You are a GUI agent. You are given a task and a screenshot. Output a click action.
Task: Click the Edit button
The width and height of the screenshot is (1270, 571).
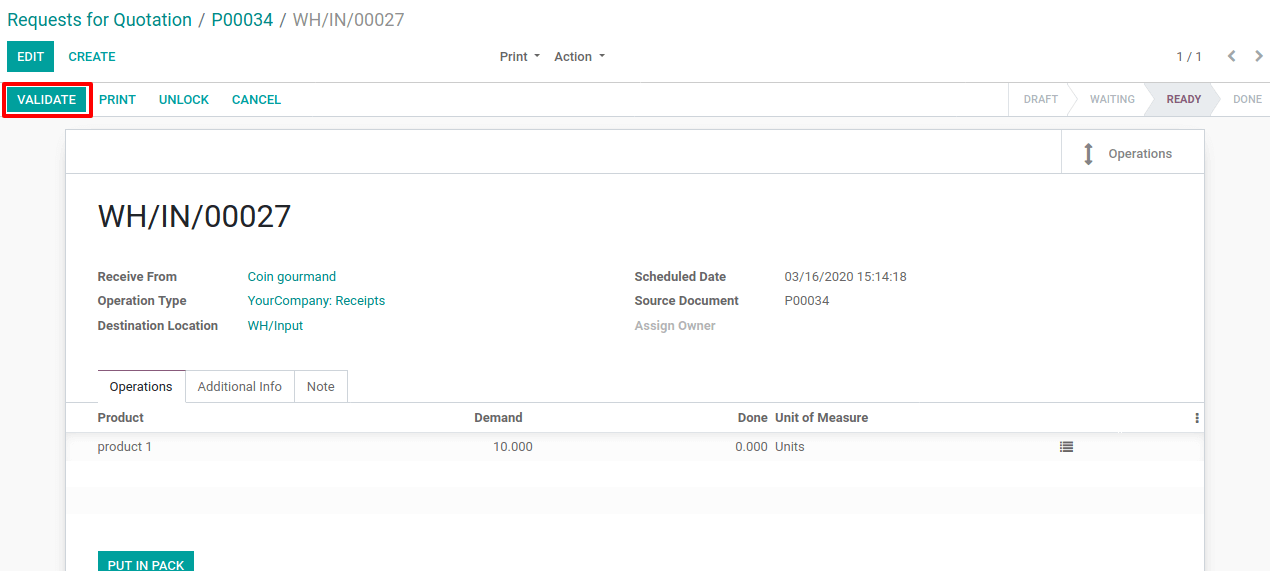point(30,57)
